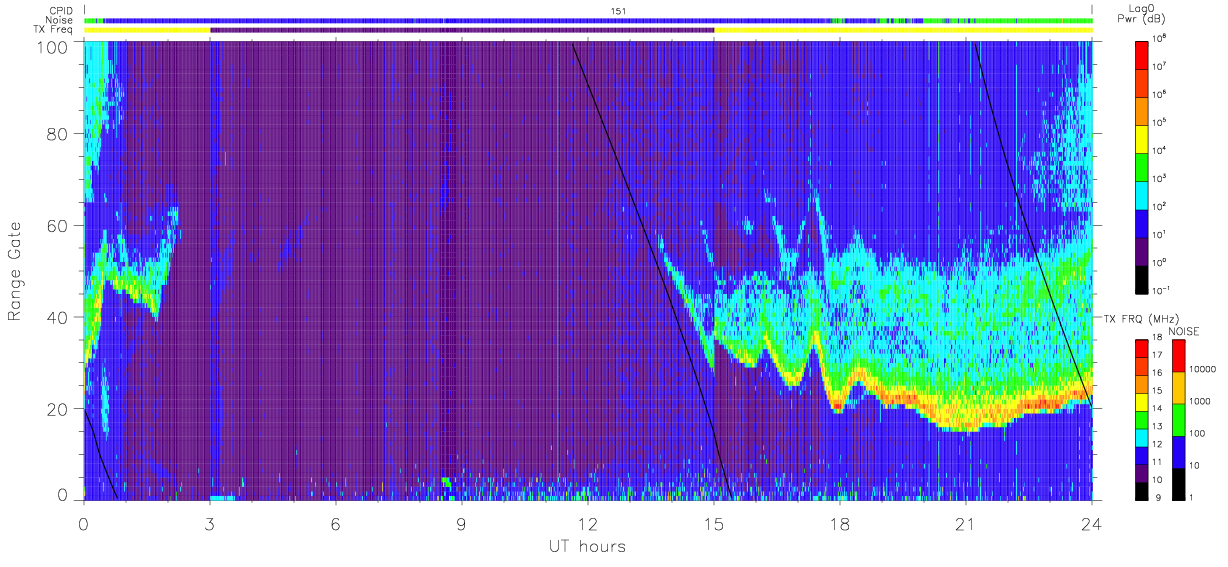Click the '10000' label on NOISE colorbar

1203,369
